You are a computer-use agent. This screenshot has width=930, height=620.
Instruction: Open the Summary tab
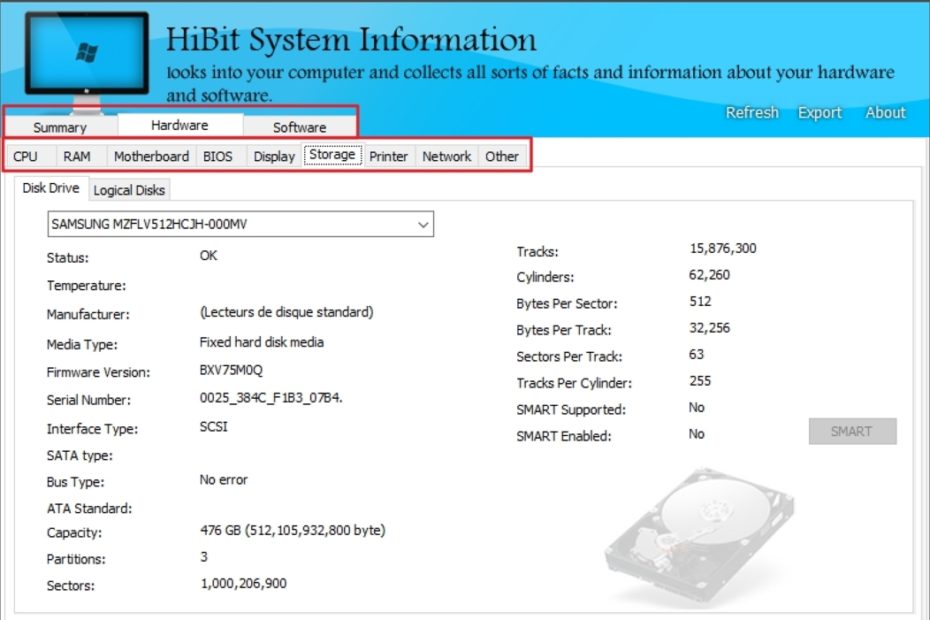(x=60, y=127)
